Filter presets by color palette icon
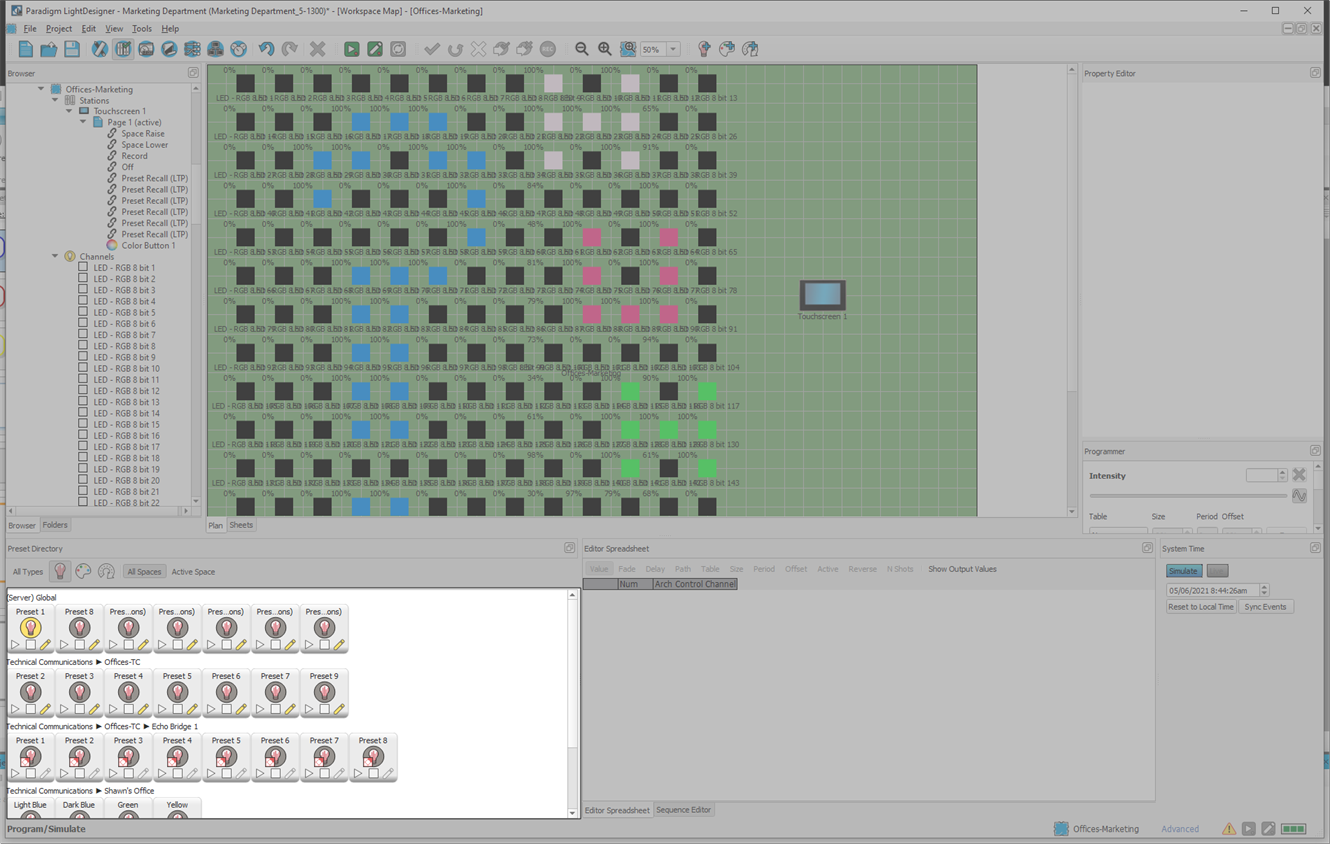 click(x=83, y=572)
